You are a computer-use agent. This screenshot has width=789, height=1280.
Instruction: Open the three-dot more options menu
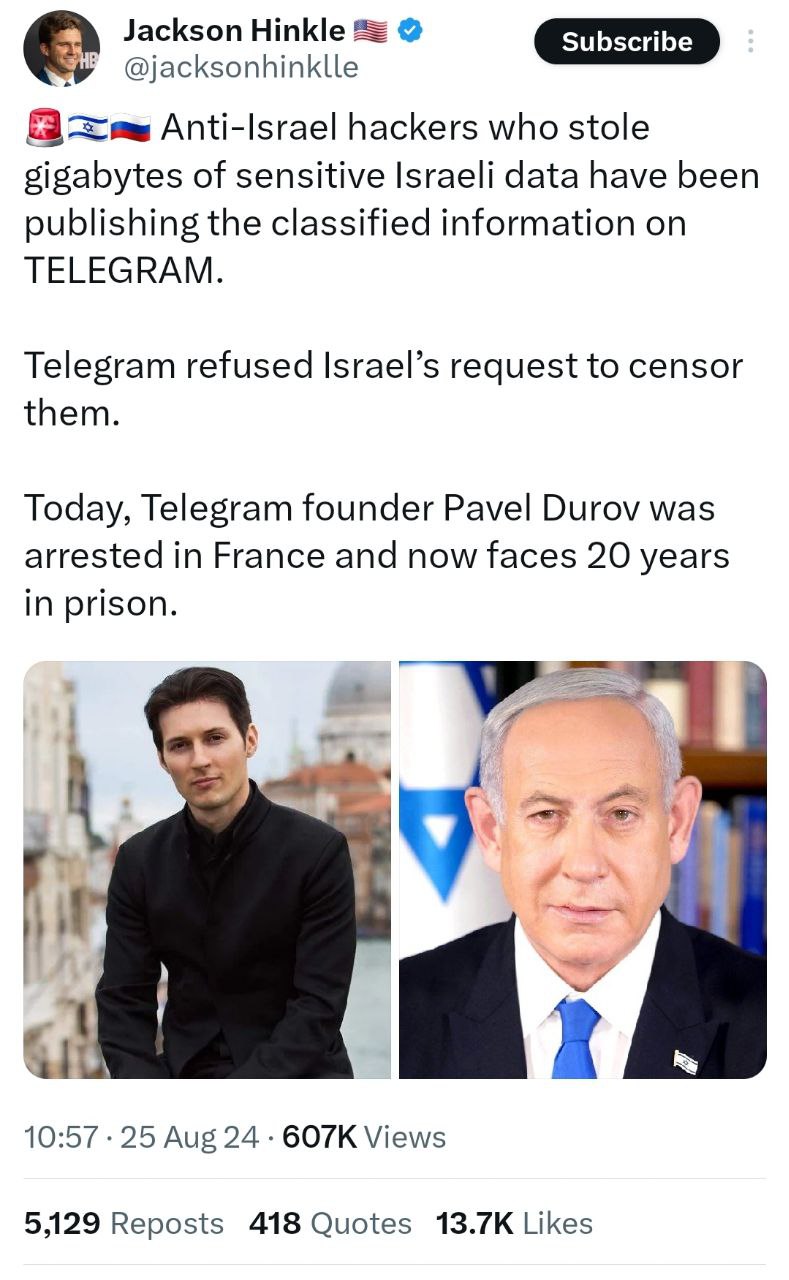click(751, 41)
